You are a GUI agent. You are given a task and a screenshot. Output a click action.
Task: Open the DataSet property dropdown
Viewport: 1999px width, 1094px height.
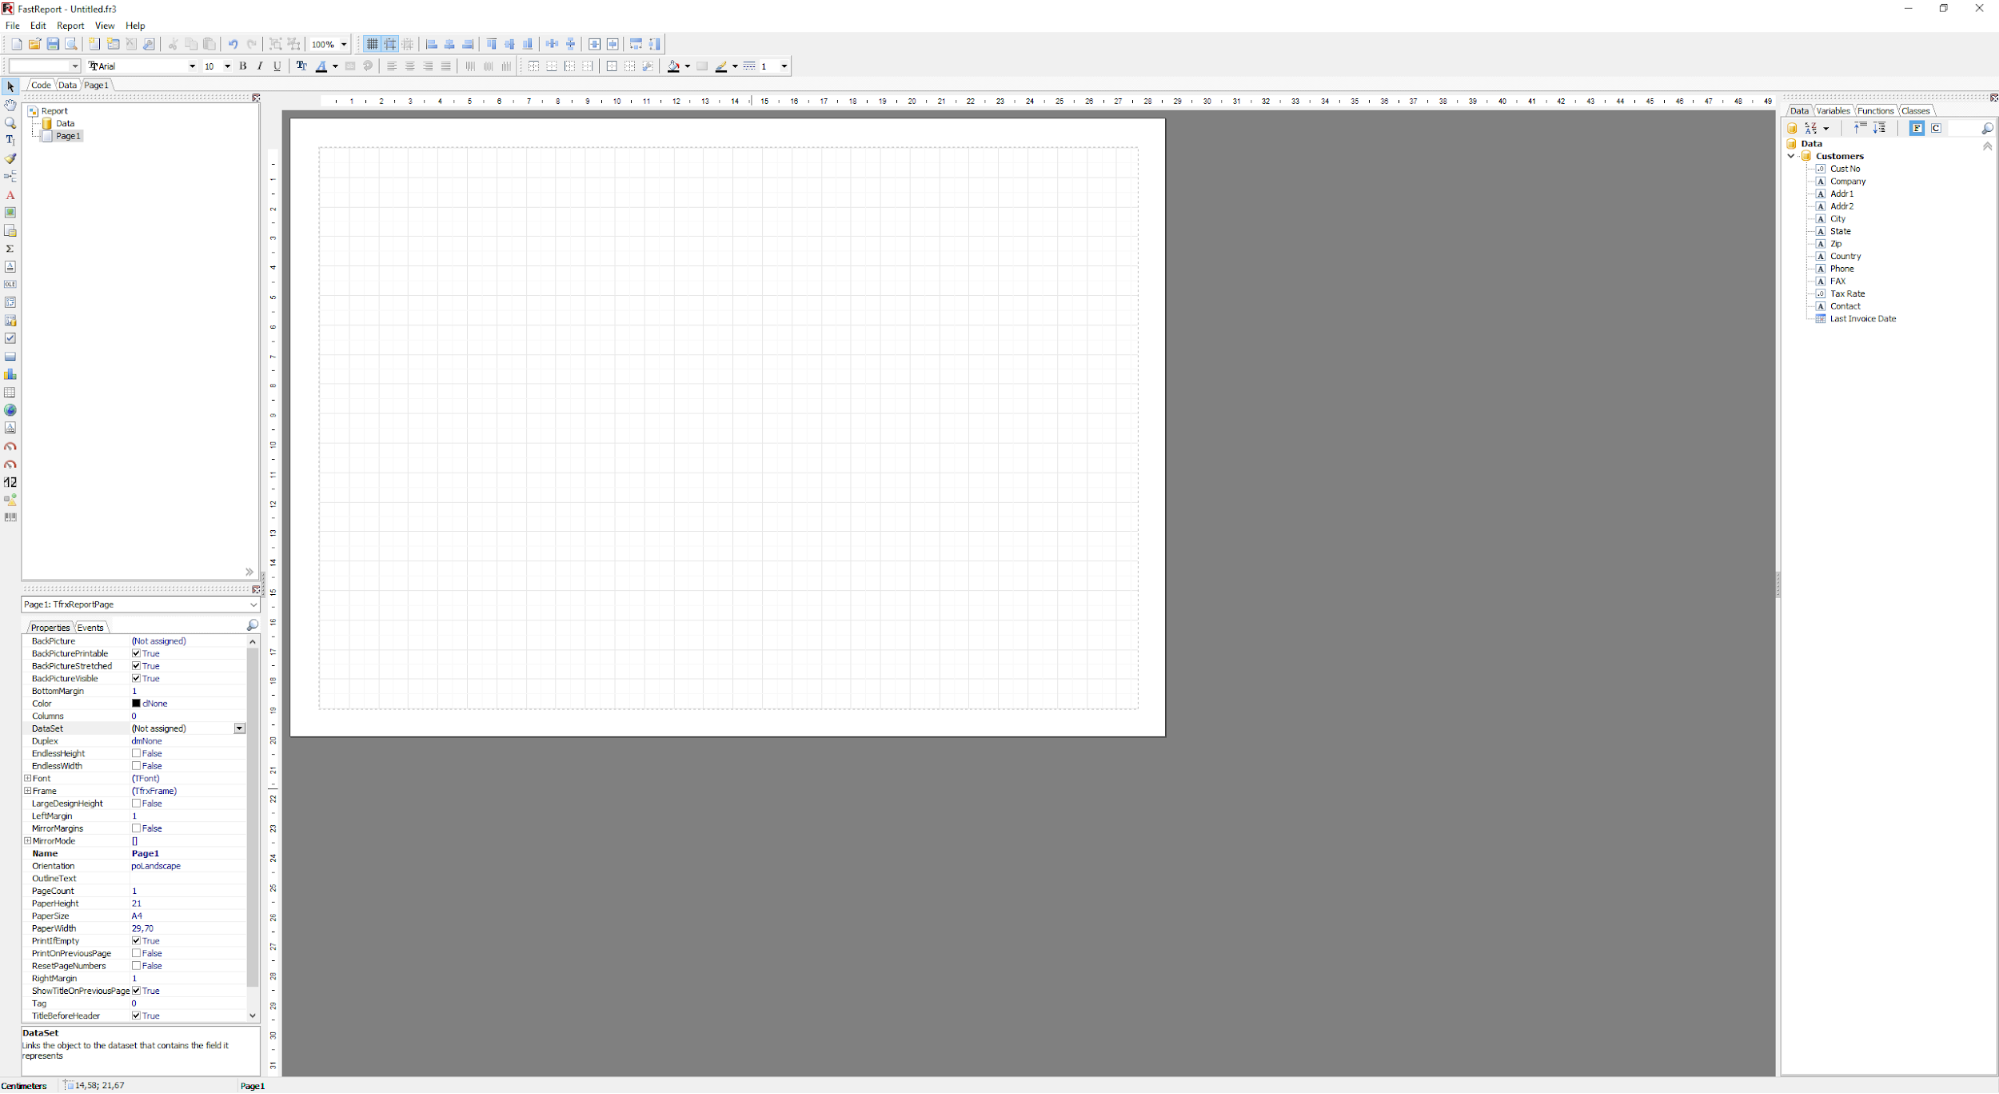point(240,728)
